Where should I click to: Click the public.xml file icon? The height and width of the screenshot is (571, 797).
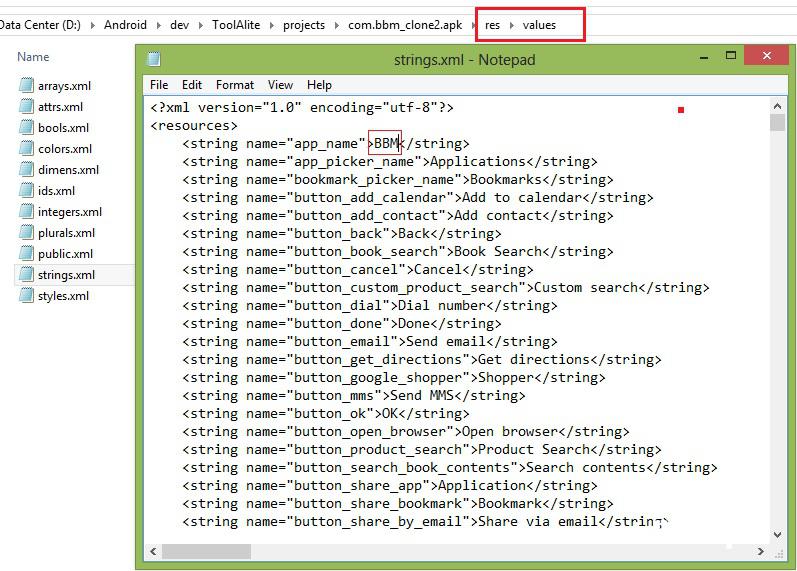point(26,253)
